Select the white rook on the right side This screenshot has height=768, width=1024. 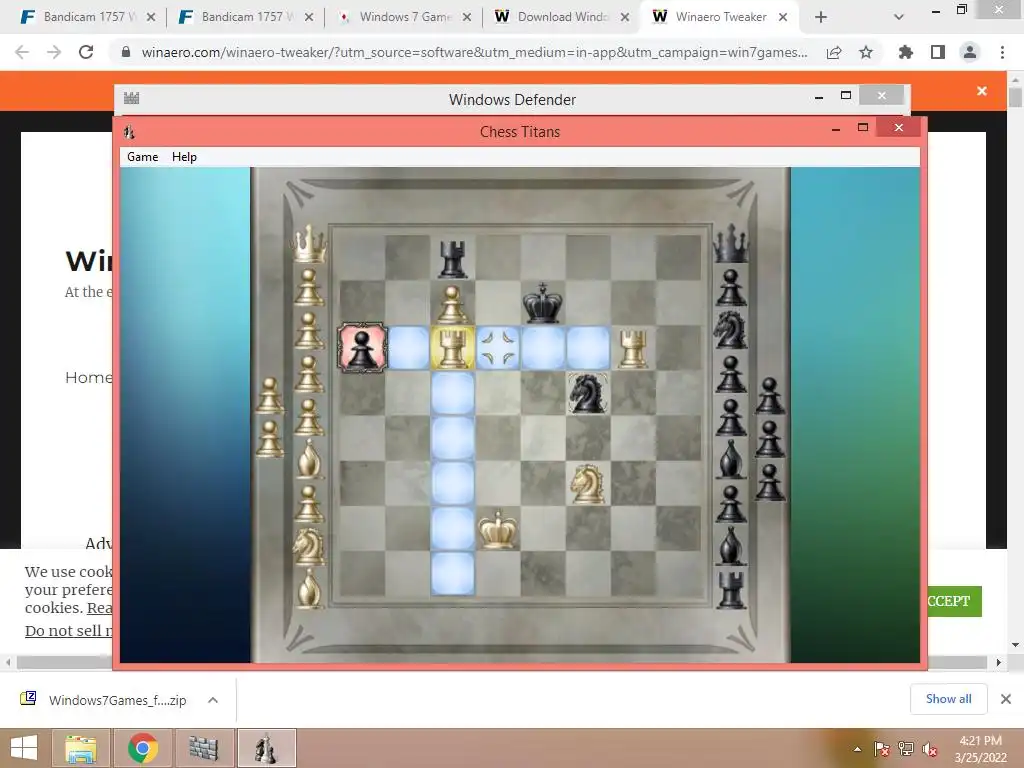(633, 348)
